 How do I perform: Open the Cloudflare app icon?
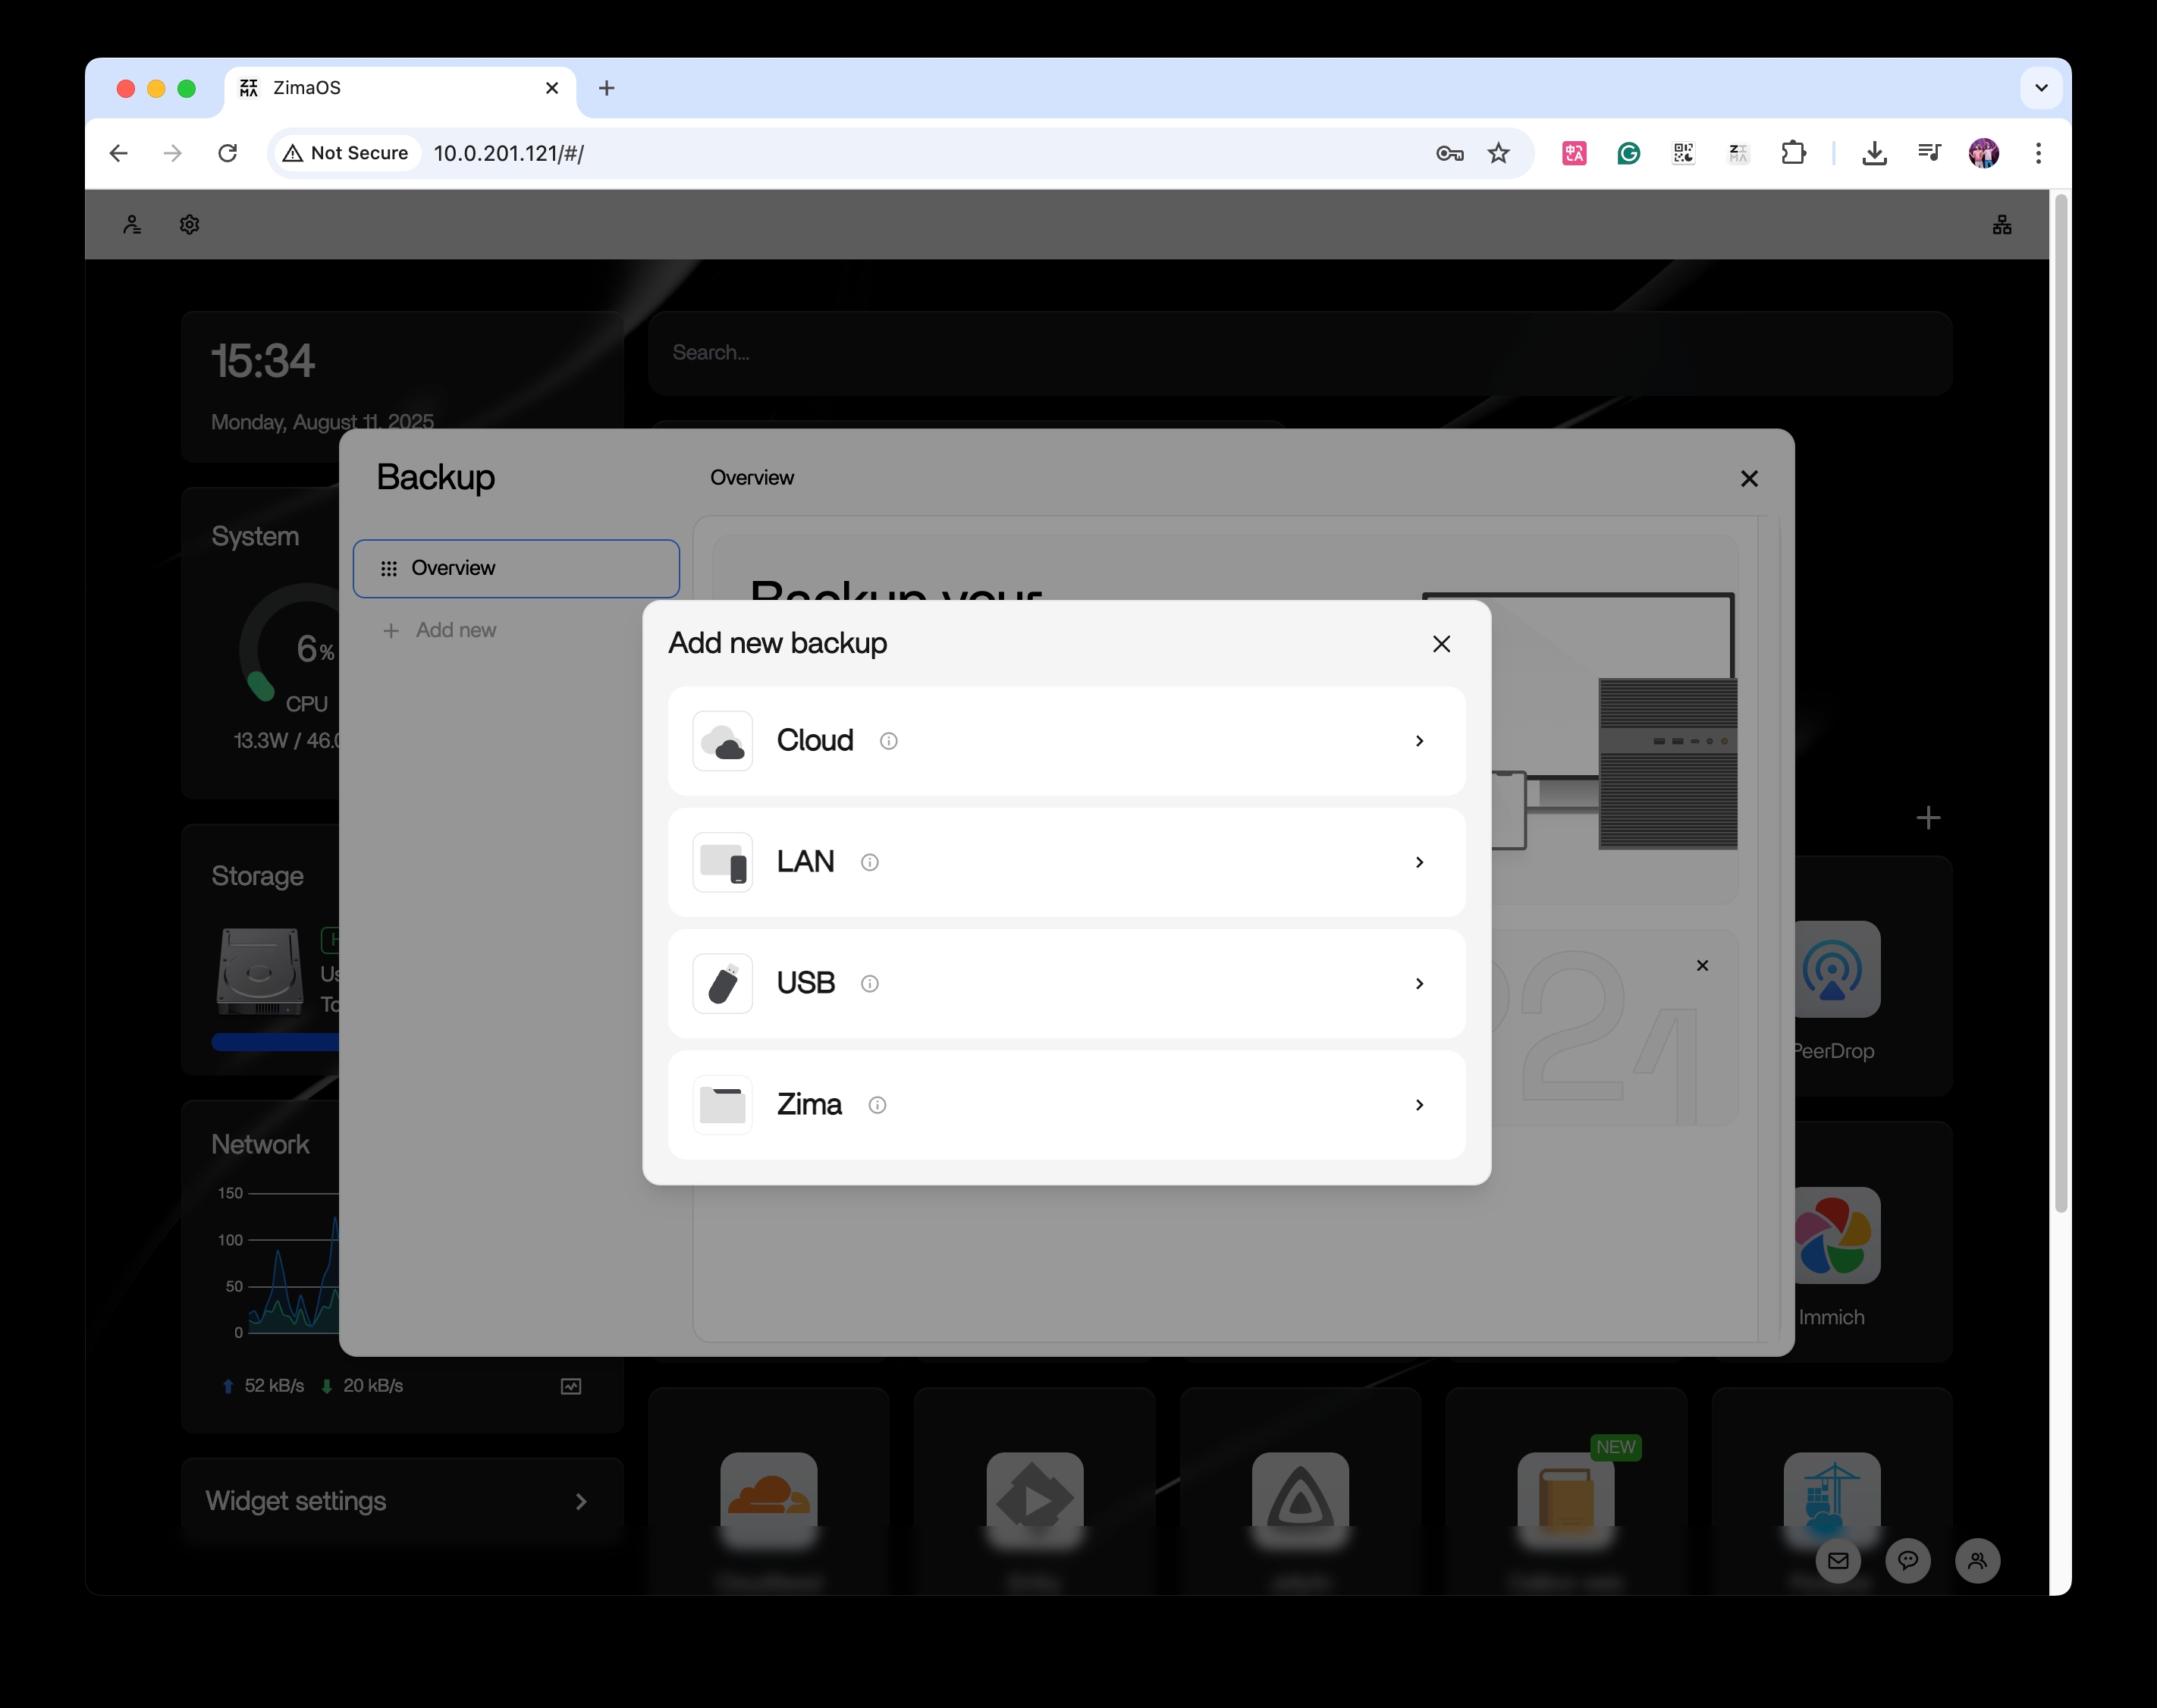point(769,1500)
